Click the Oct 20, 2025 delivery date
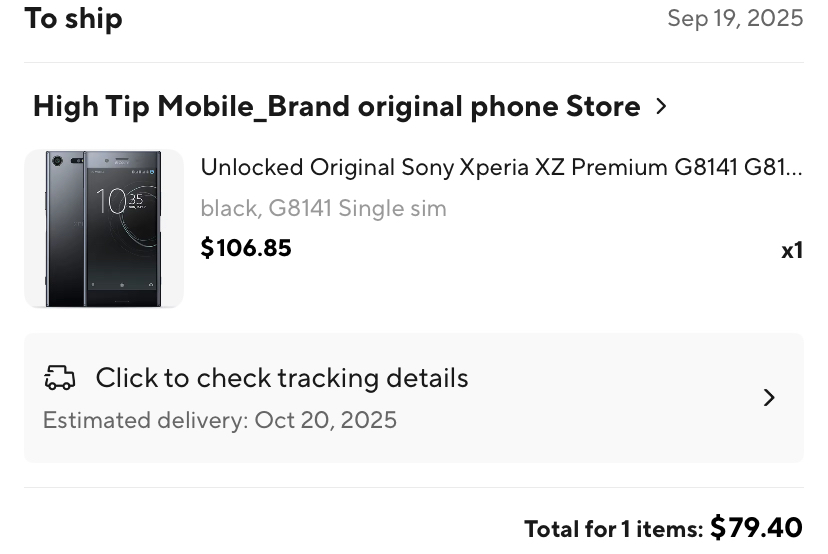This screenshot has height=554, width=828. point(326,420)
